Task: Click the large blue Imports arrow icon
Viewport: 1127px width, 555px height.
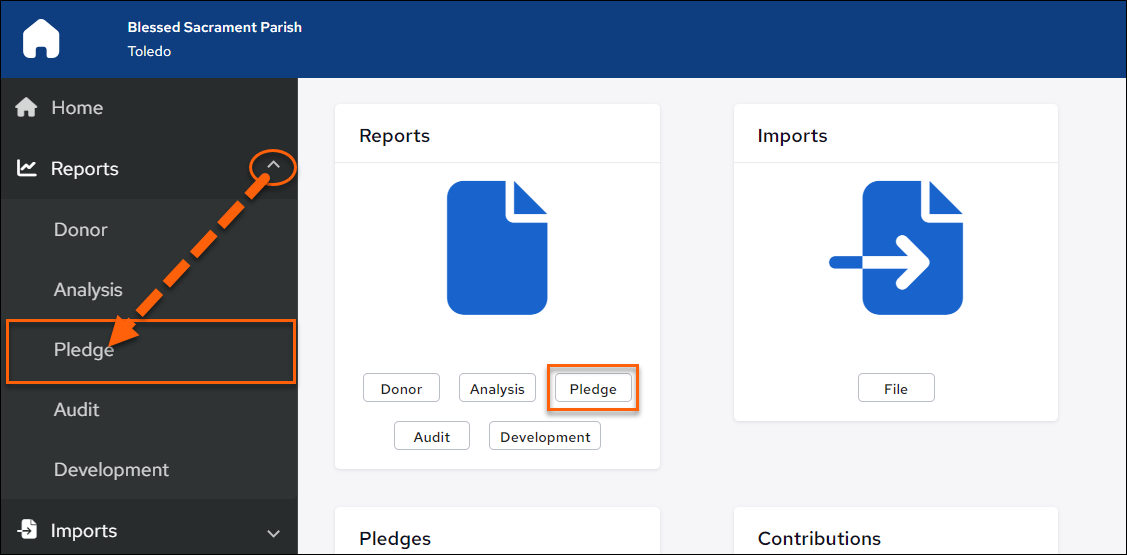Action: [x=896, y=248]
